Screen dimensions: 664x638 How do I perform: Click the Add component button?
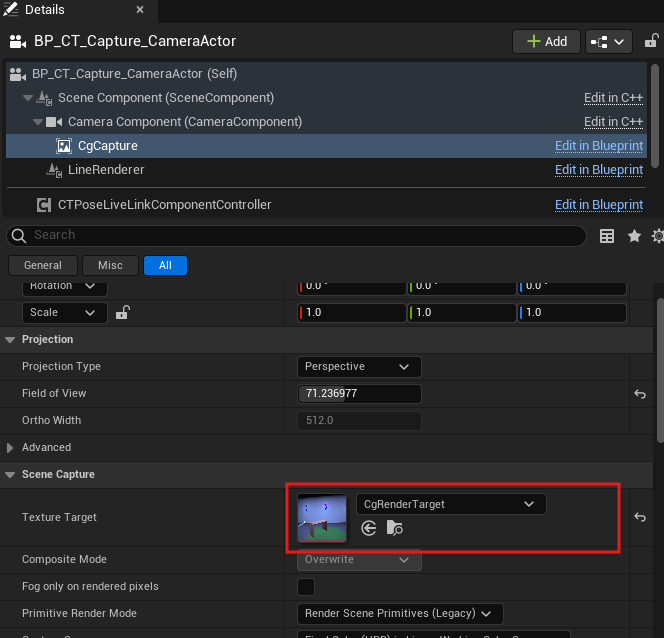(x=545, y=41)
